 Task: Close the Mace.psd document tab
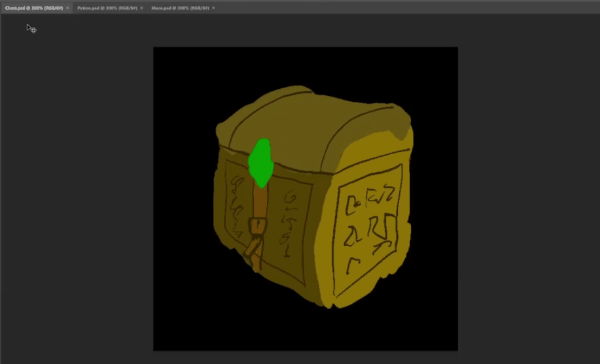click(x=214, y=8)
